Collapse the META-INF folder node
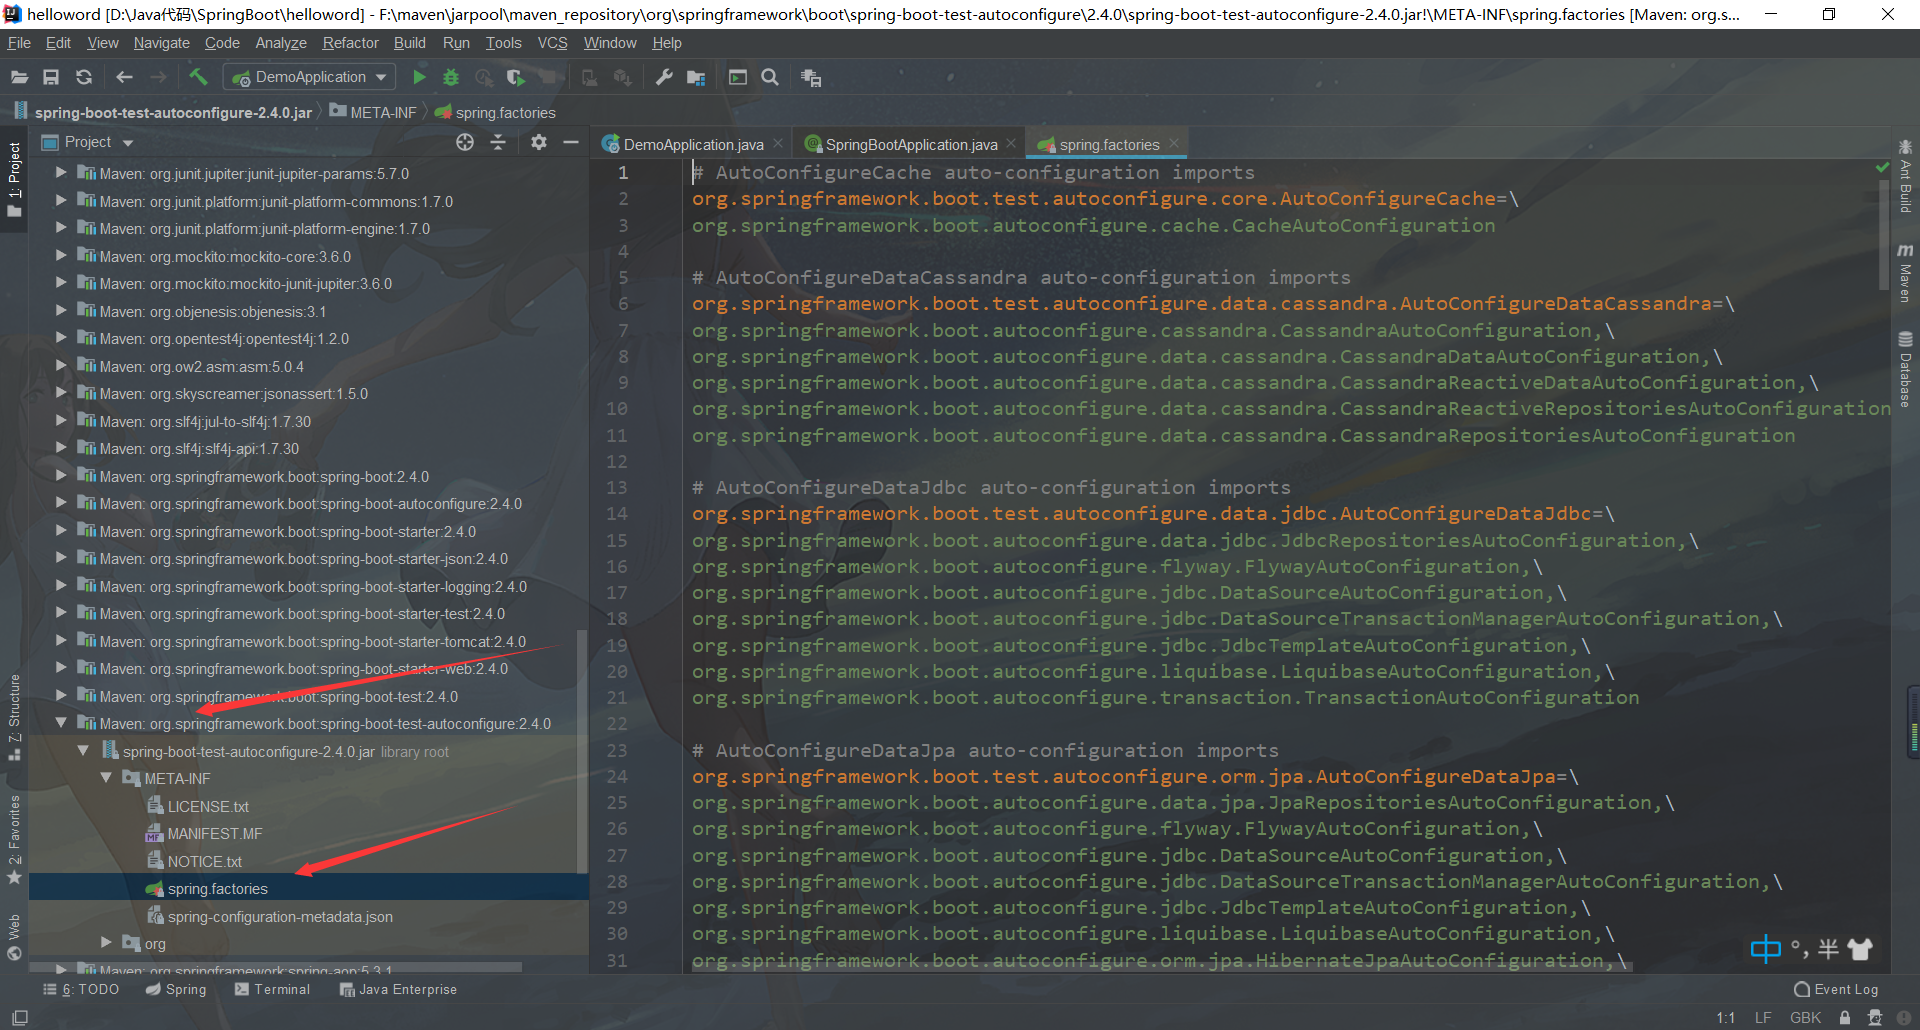This screenshot has width=1920, height=1030. click(x=106, y=777)
